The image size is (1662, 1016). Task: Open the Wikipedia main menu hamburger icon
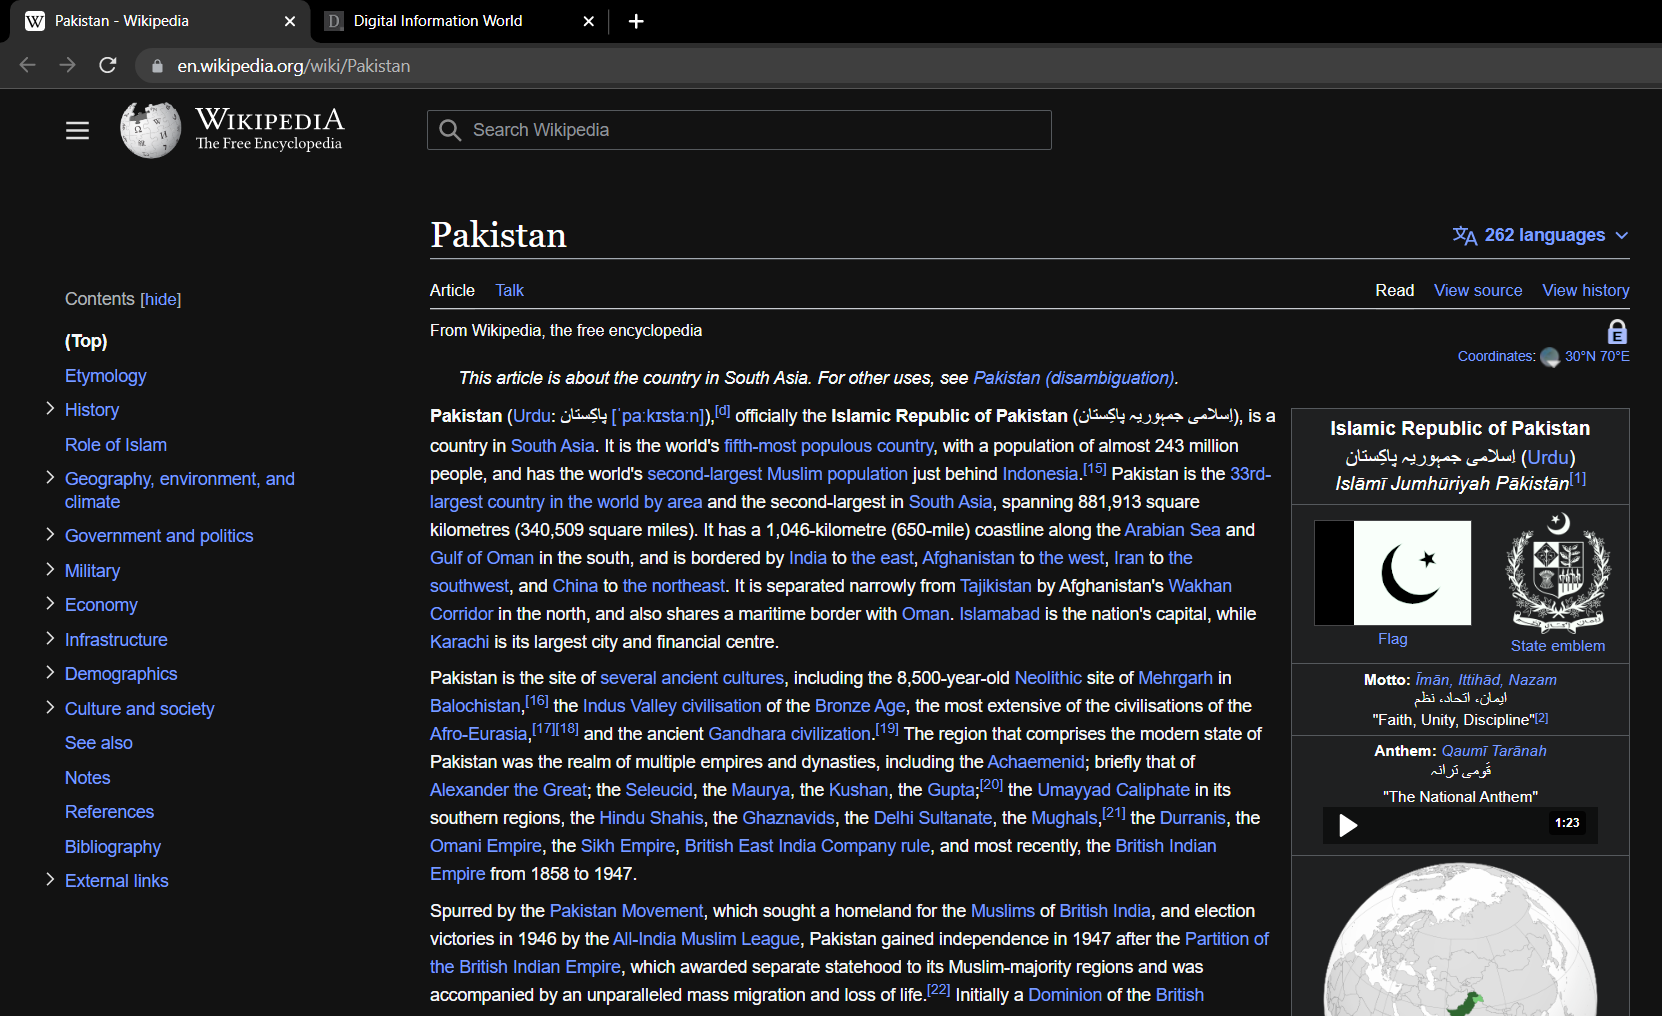(x=78, y=131)
